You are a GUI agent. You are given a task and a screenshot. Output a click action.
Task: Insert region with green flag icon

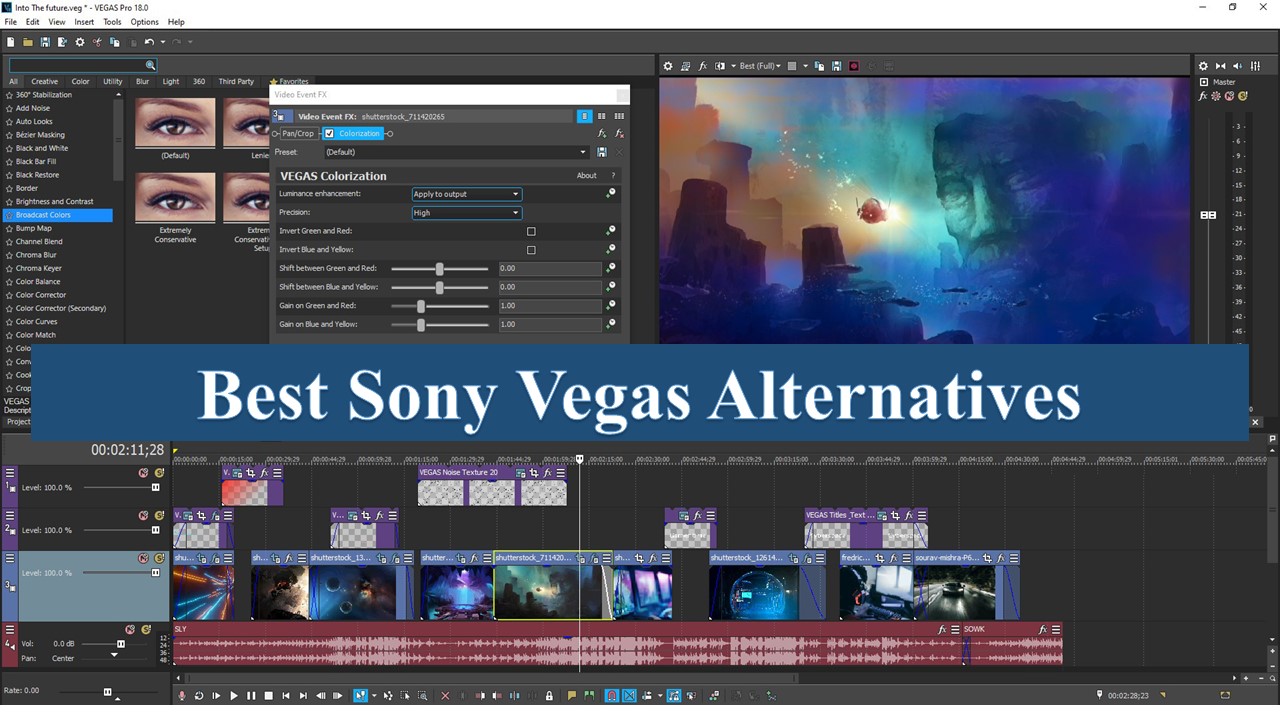coord(588,696)
